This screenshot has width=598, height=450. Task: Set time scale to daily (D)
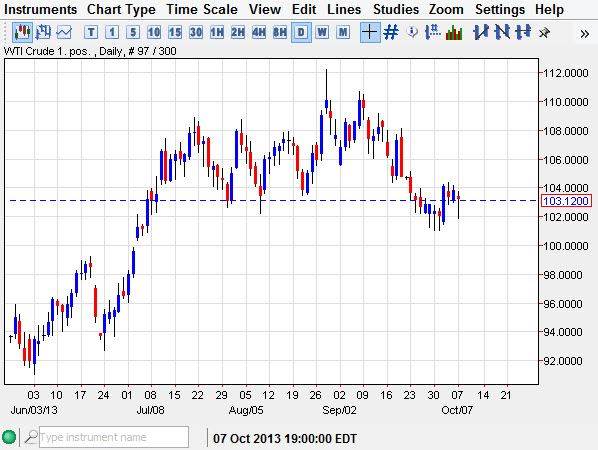coord(301,32)
